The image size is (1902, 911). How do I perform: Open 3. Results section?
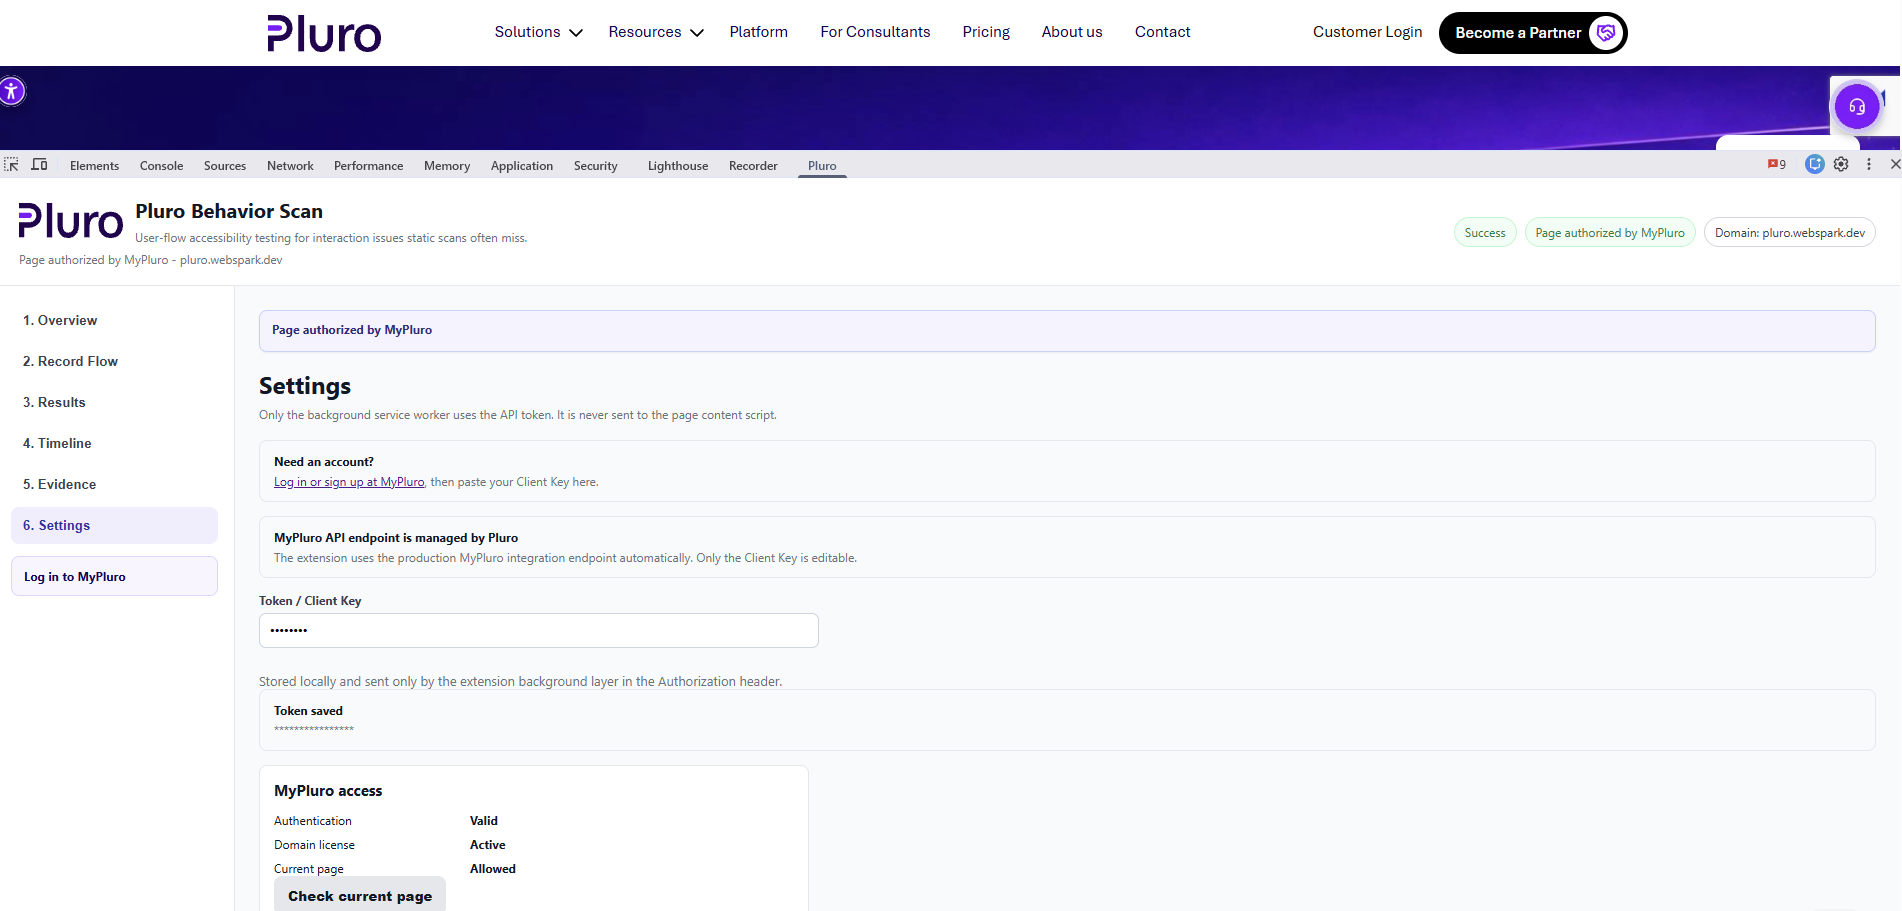tap(114, 402)
